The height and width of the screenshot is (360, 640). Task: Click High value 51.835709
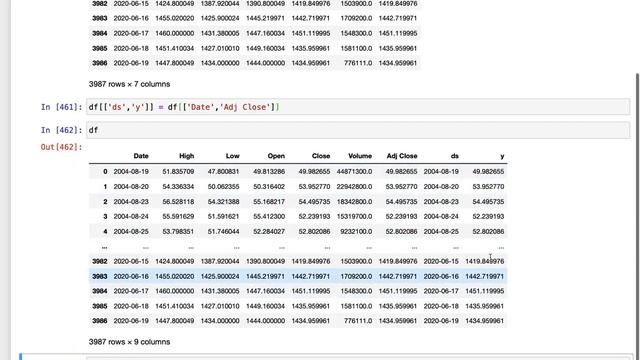(178, 172)
